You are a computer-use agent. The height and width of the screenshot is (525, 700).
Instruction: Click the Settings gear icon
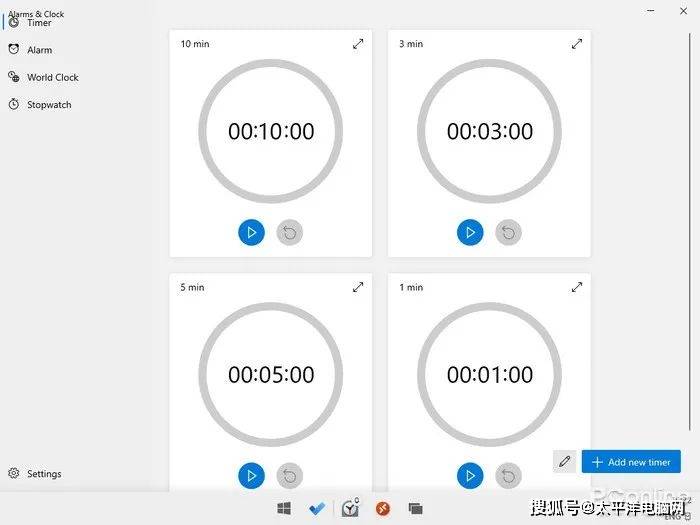(x=14, y=473)
